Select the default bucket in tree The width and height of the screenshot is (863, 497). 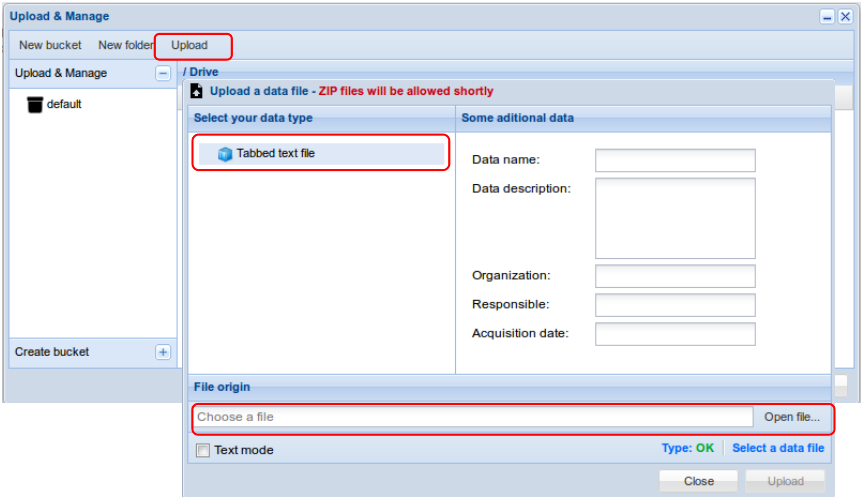(64, 104)
